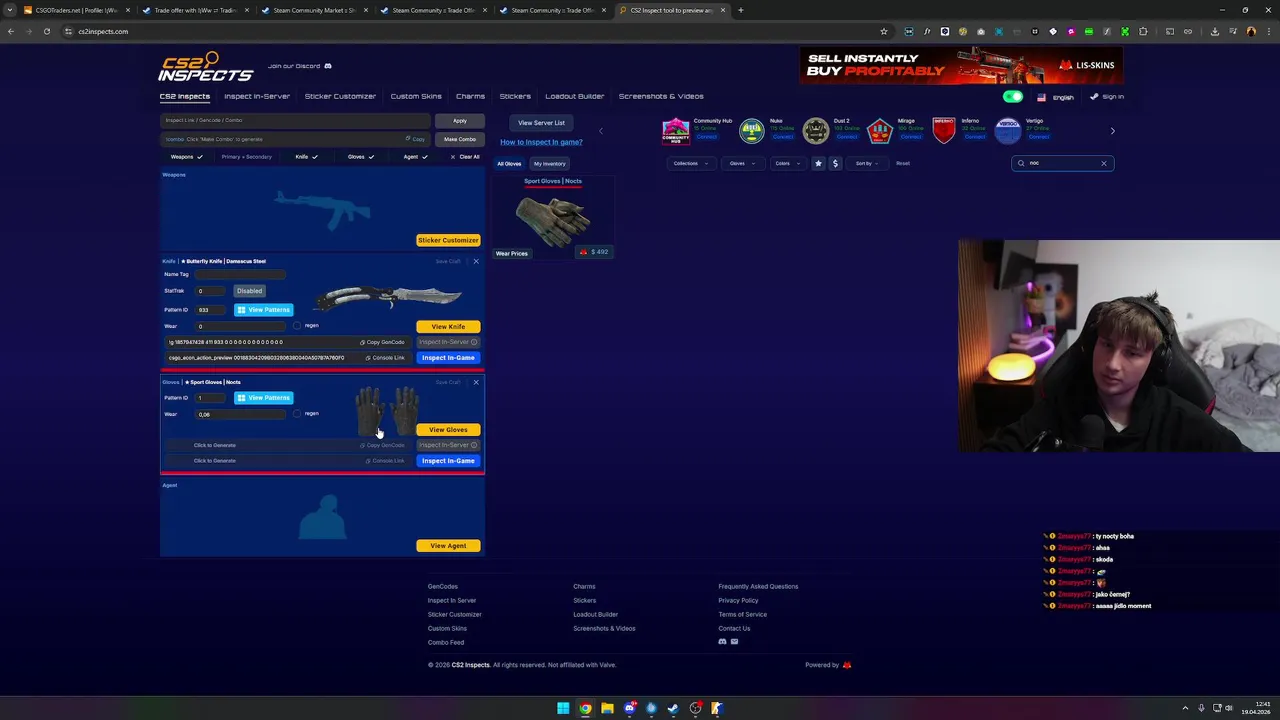The image size is (1280, 720).
Task: Click the search magnifier icon
Action: pyautogui.click(x=1021, y=163)
